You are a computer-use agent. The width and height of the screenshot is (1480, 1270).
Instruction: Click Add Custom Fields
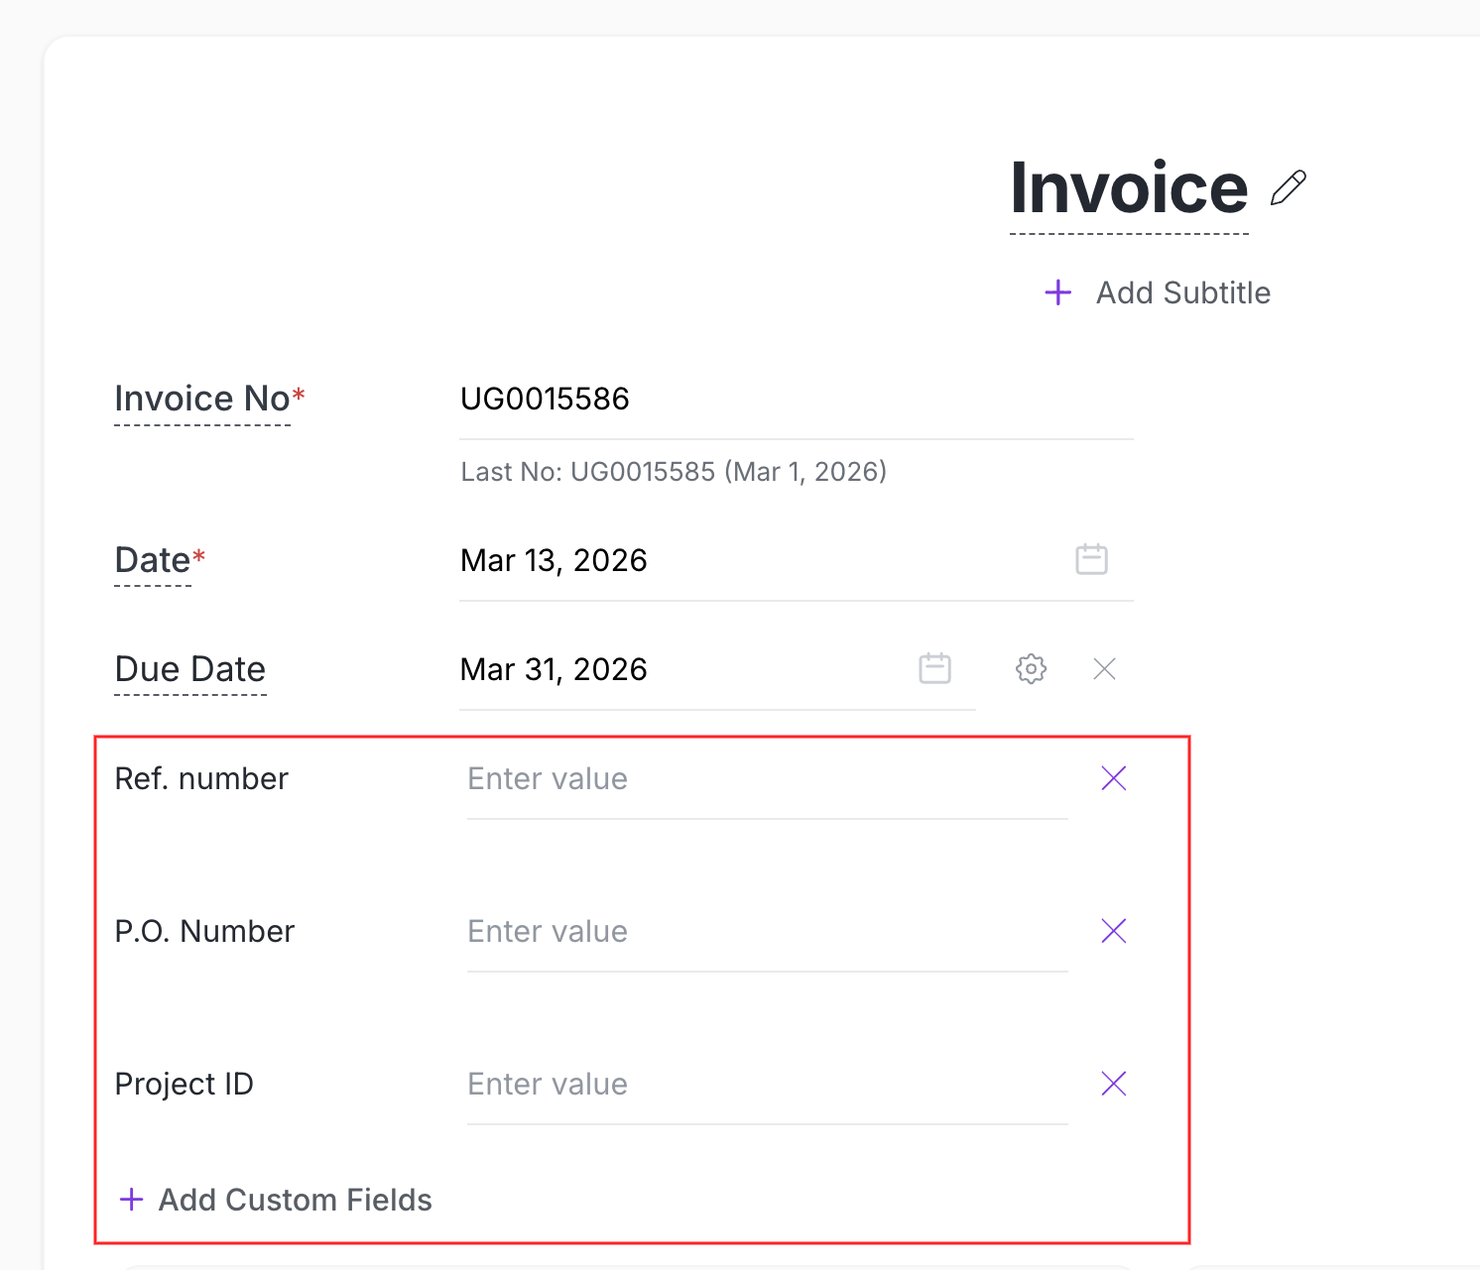pyautogui.click(x=276, y=1200)
